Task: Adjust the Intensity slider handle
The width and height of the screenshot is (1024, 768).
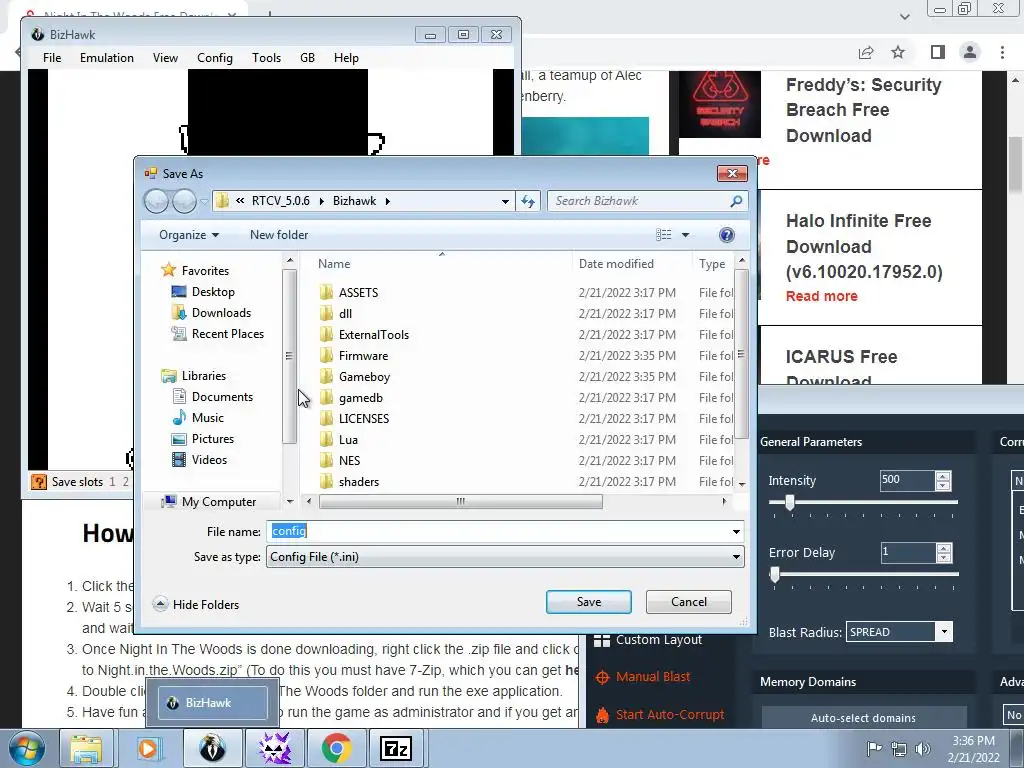Action: point(790,502)
